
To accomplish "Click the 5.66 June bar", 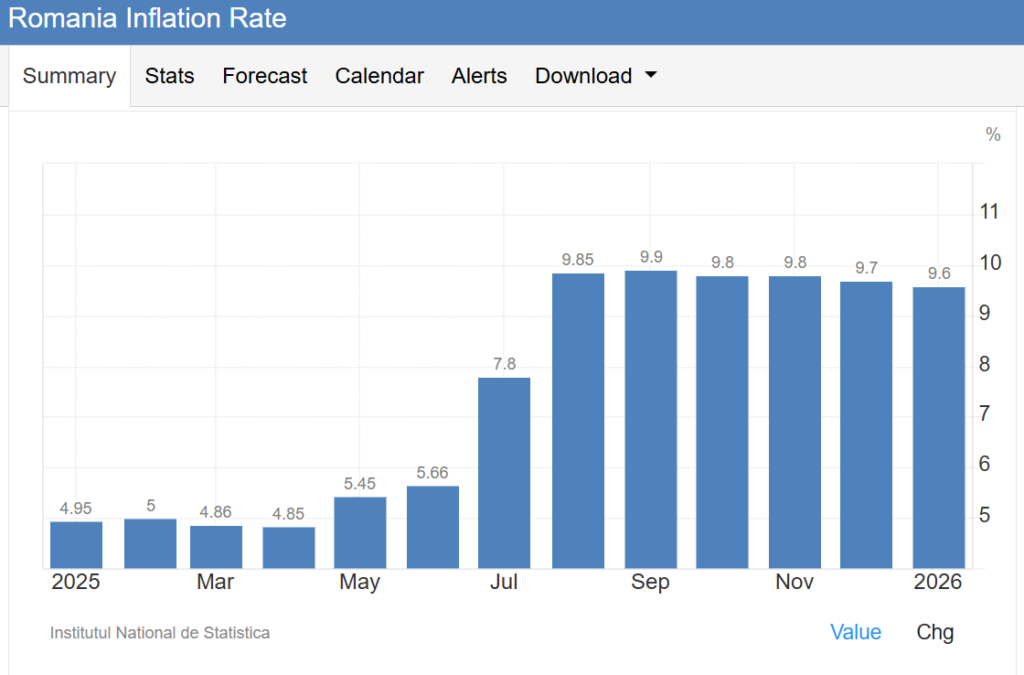I will tap(432, 527).
